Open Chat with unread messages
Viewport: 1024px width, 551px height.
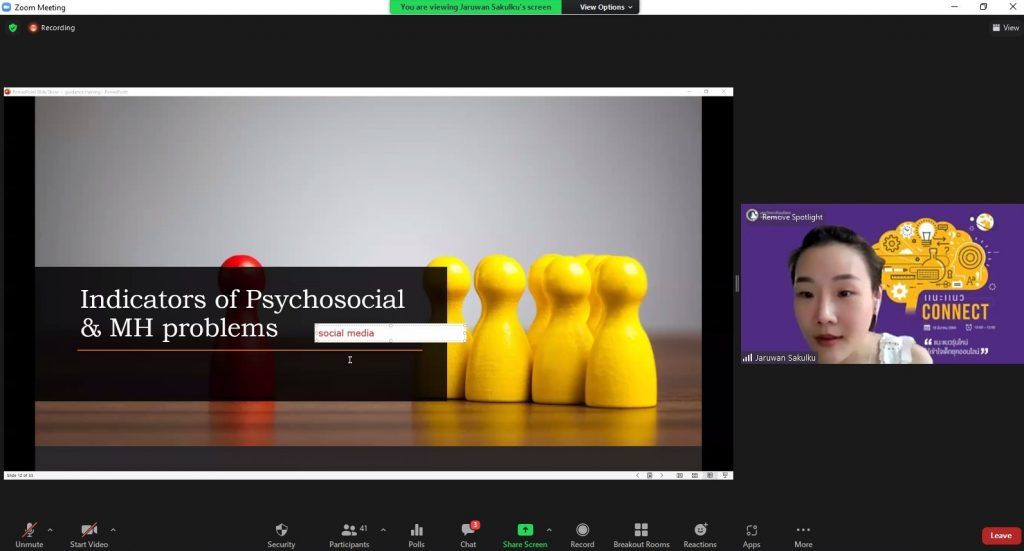[468, 534]
